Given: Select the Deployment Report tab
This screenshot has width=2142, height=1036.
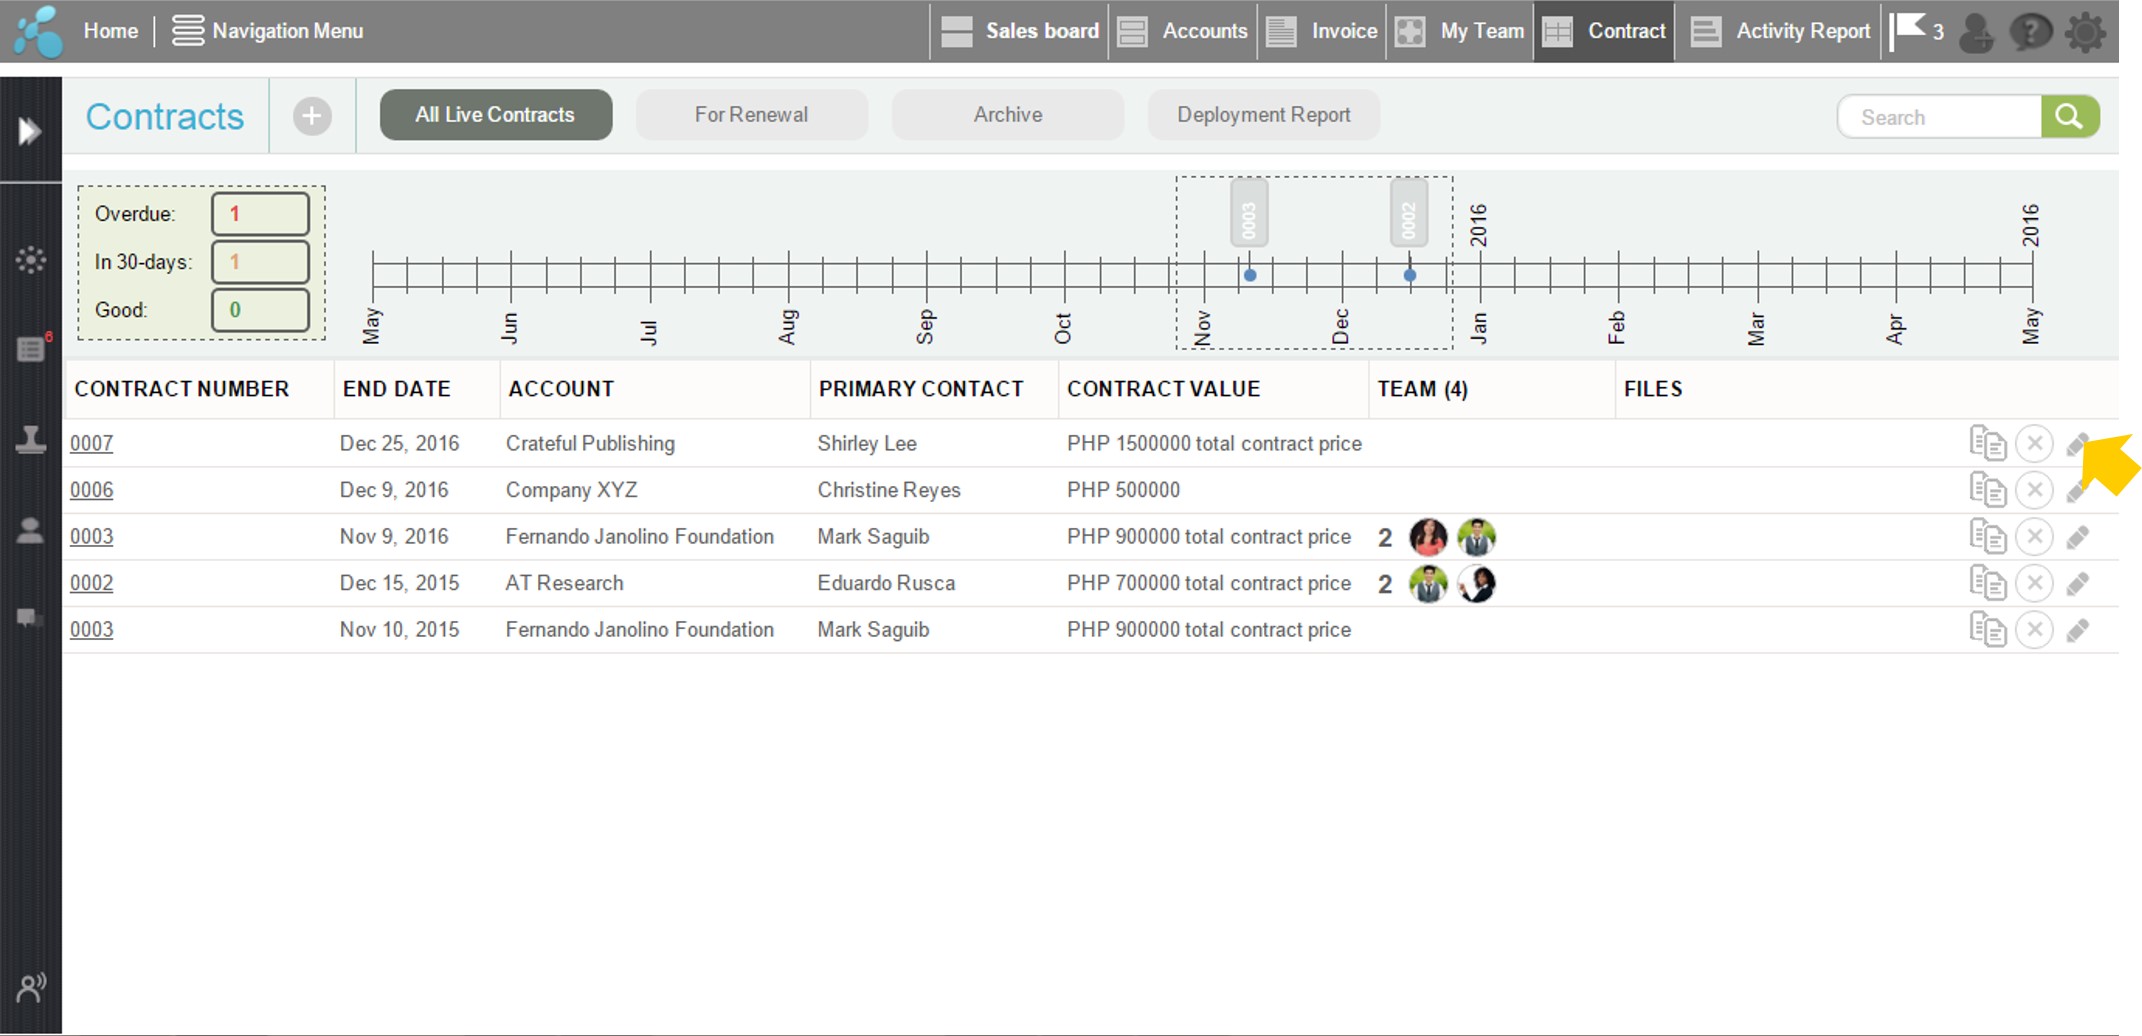Looking at the screenshot, I should (1263, 115).
